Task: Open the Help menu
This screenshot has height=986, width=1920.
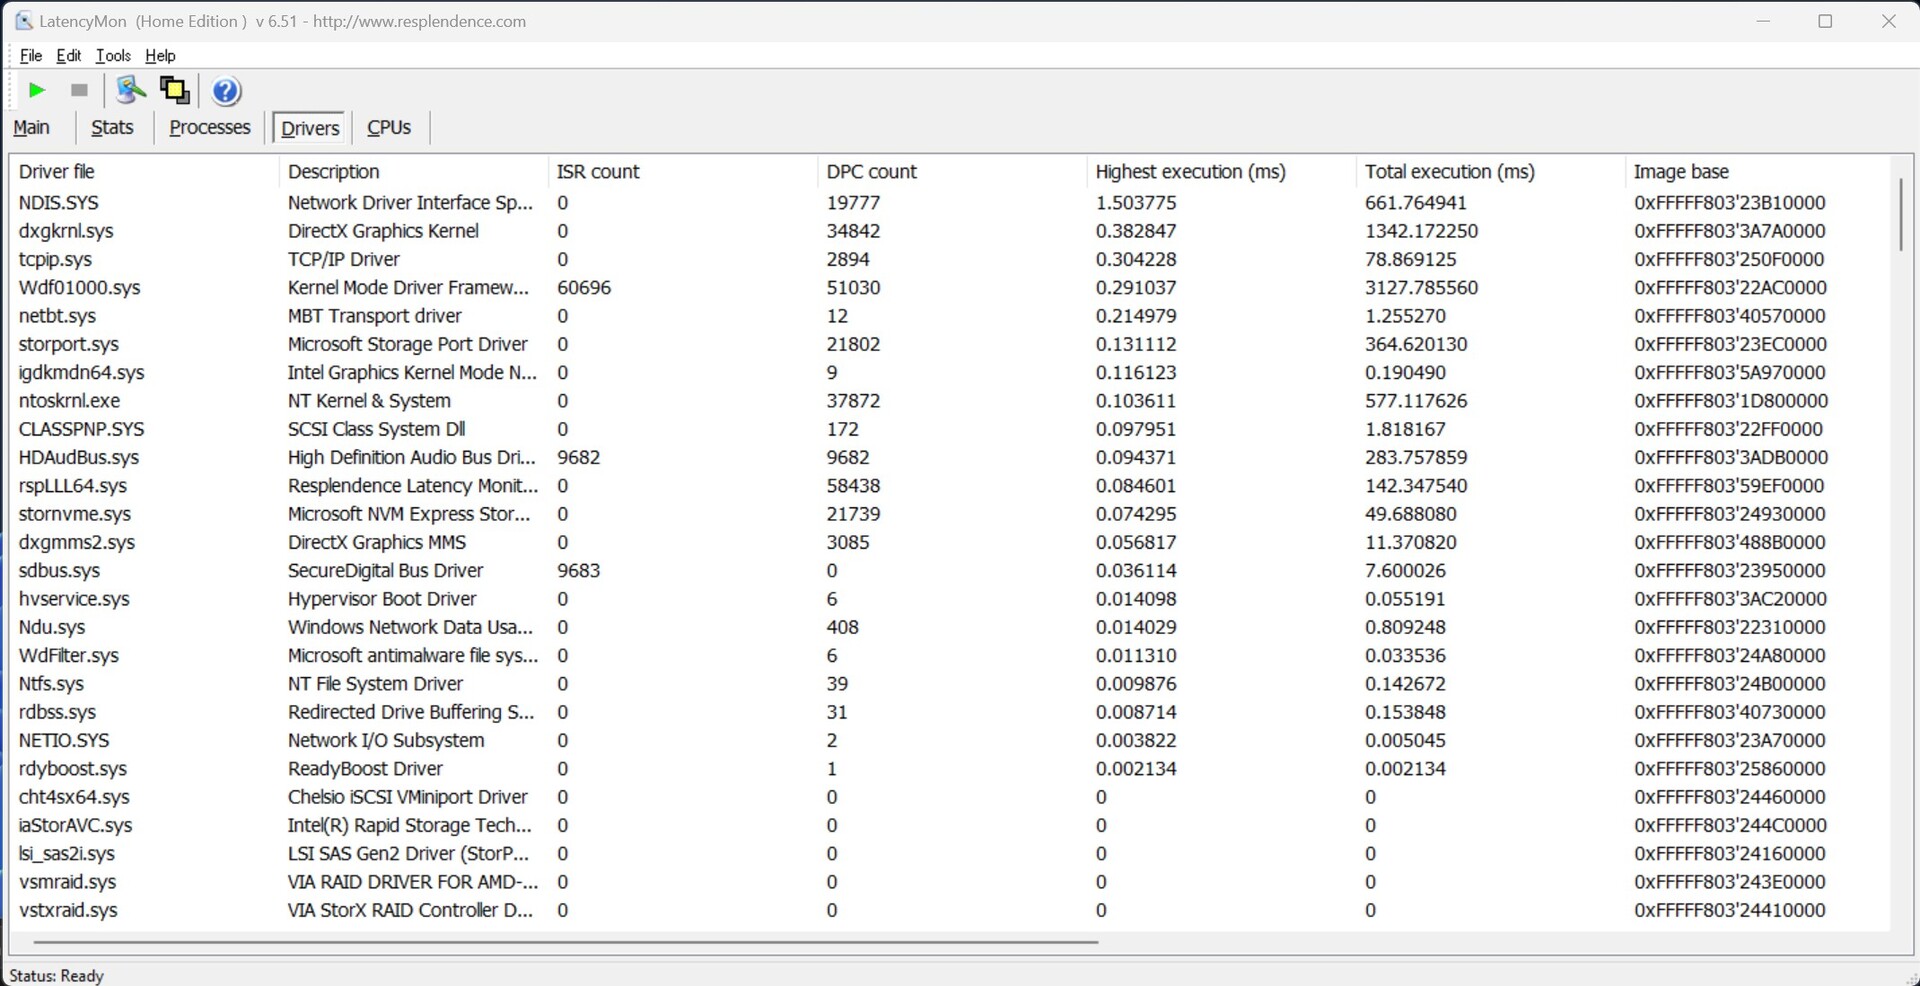Action: point(160,56)
